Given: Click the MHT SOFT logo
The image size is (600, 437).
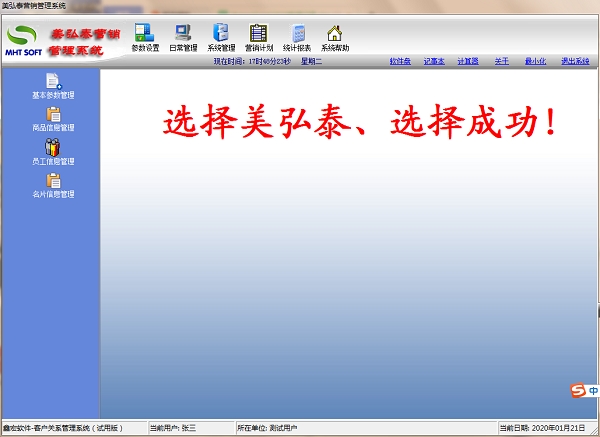Looking at the screenshot, I should click(23, 41).
